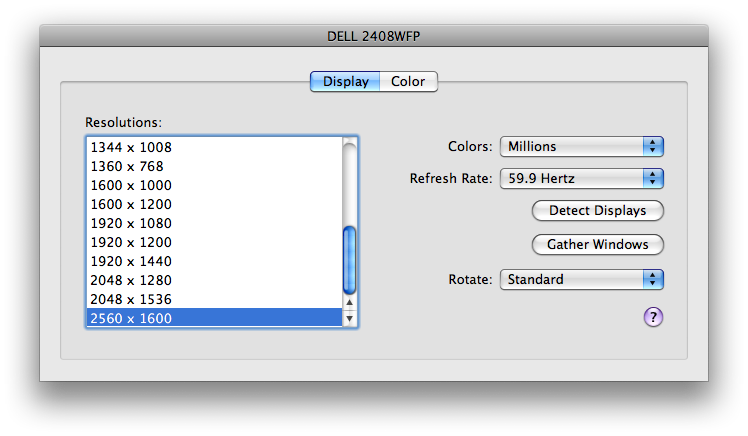The width and height of the screenshot is (748, 436).
Task: Click the Detect Displays button
Action: point(598,210)
